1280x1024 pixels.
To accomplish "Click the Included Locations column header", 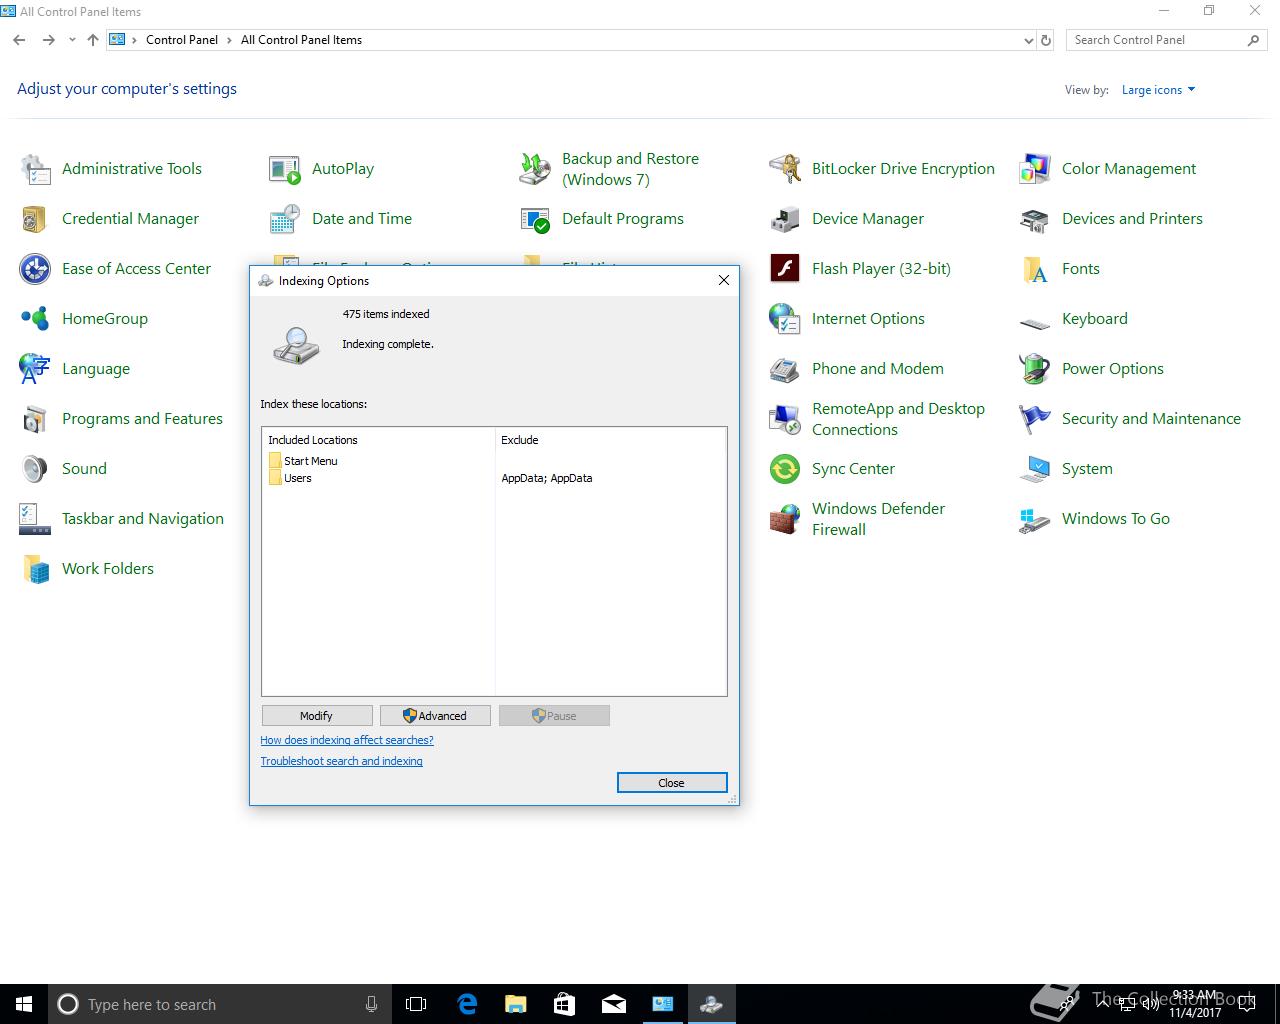I will 379,440.
